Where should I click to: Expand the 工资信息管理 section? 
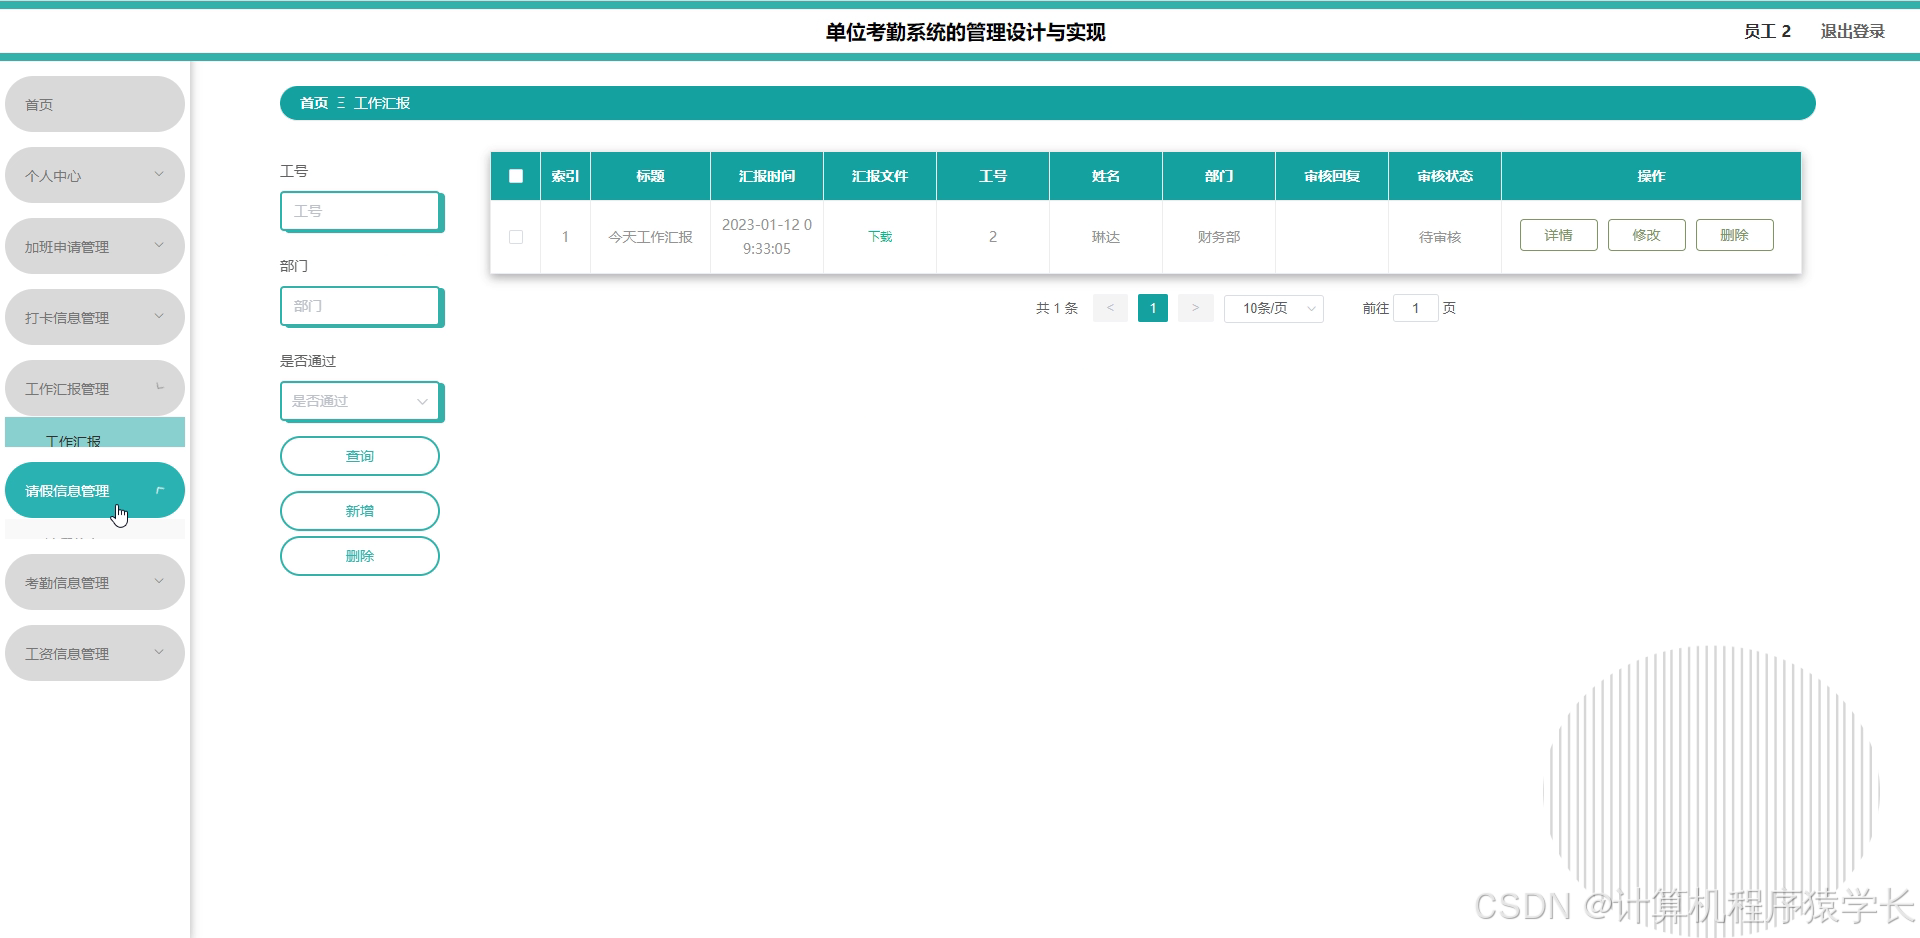[95, 652]
